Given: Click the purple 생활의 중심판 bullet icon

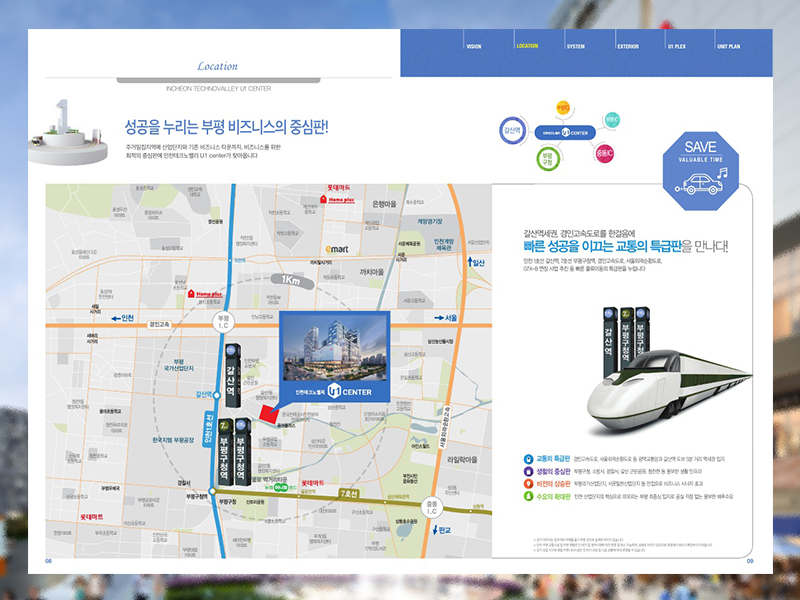Looking at the screenshot, I should (x=528, y=471).
